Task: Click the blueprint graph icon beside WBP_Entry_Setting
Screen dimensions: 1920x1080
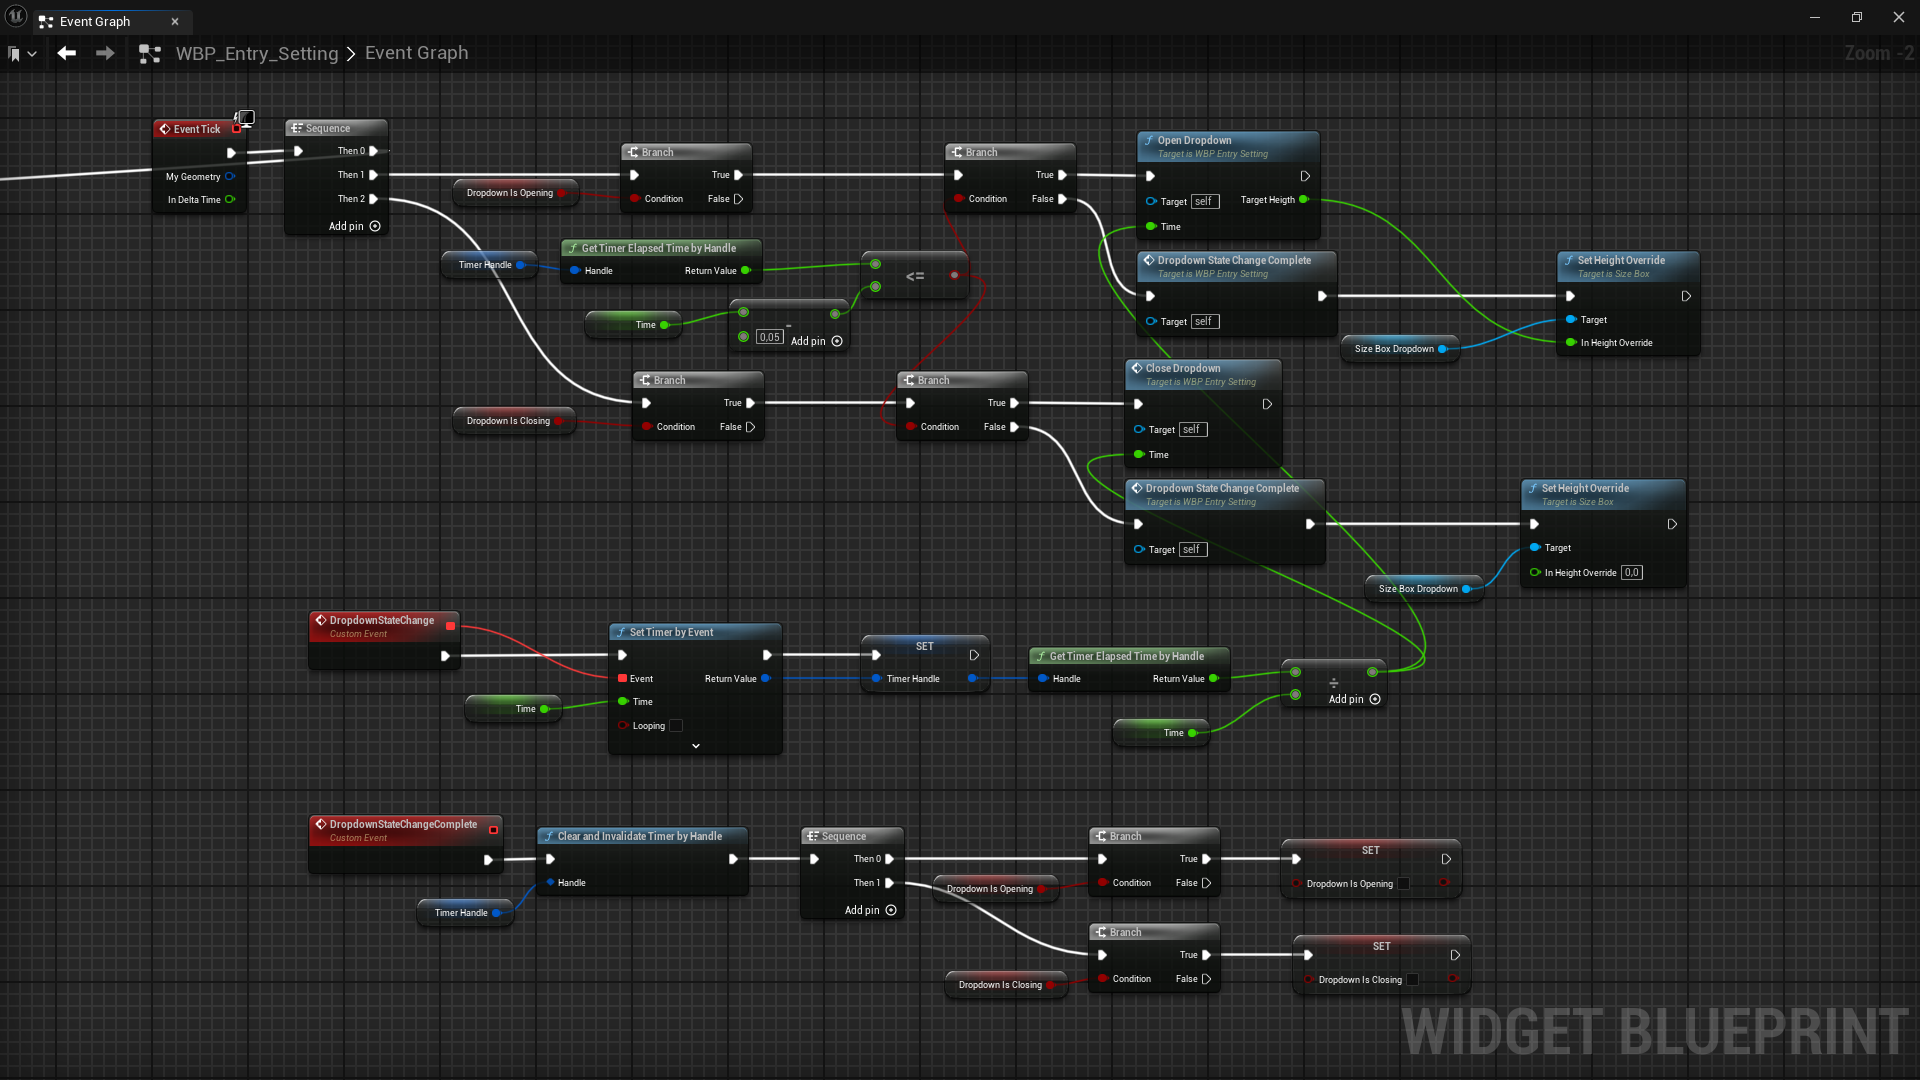Action: point(150,54)
